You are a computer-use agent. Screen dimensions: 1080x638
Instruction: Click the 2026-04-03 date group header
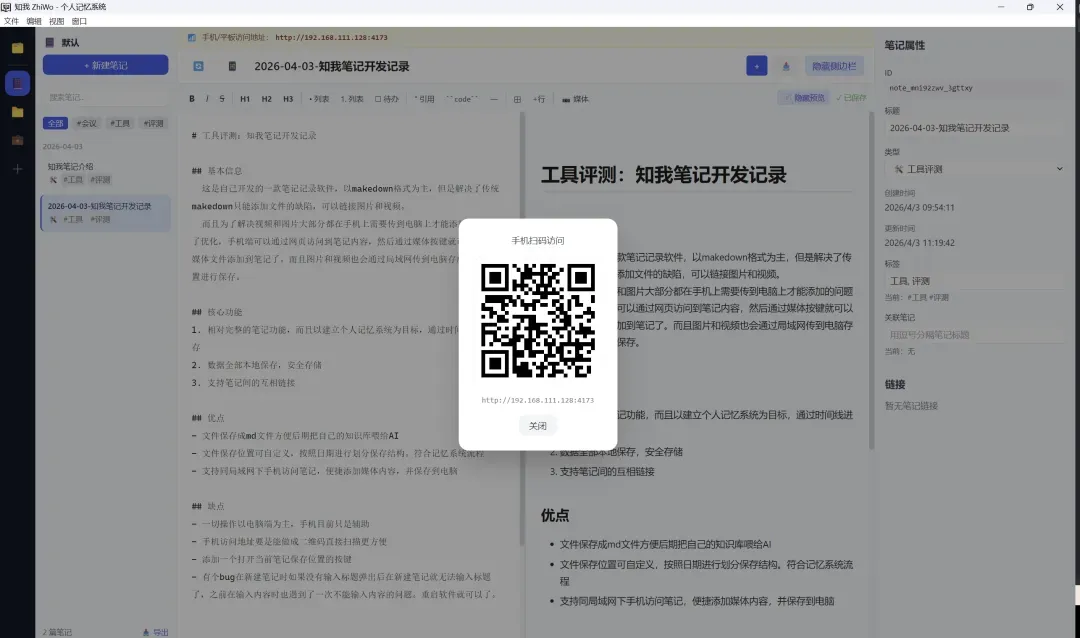pos(63,147)
